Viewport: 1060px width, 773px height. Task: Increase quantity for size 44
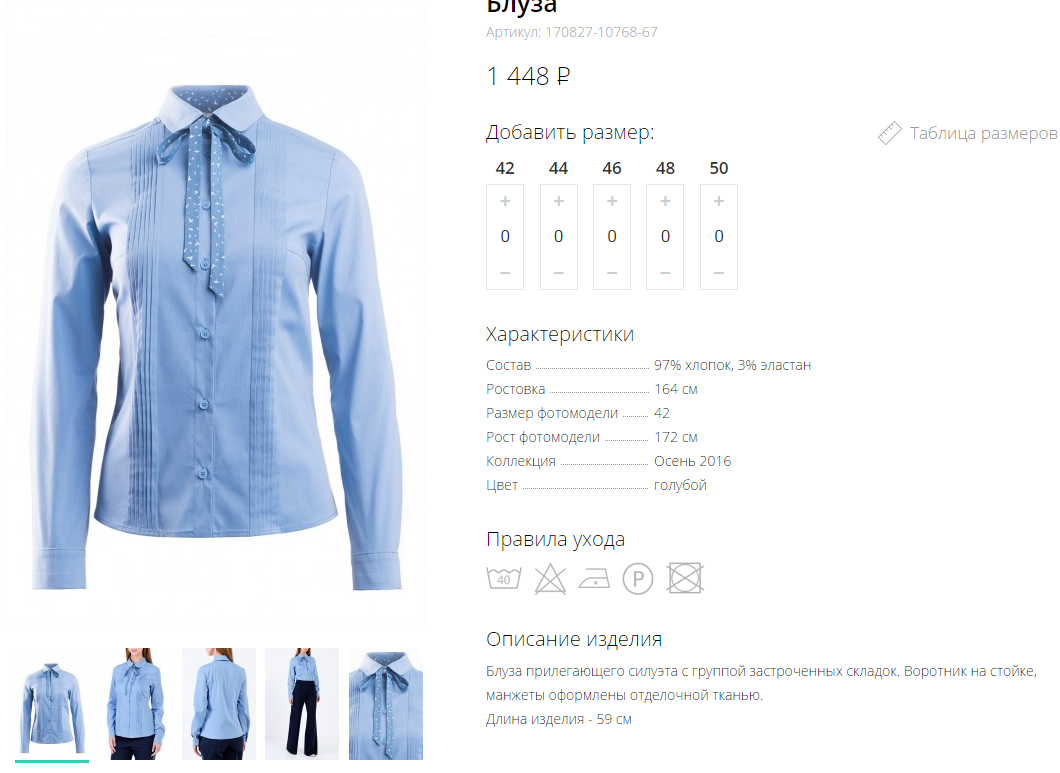(x=558, y=201)
